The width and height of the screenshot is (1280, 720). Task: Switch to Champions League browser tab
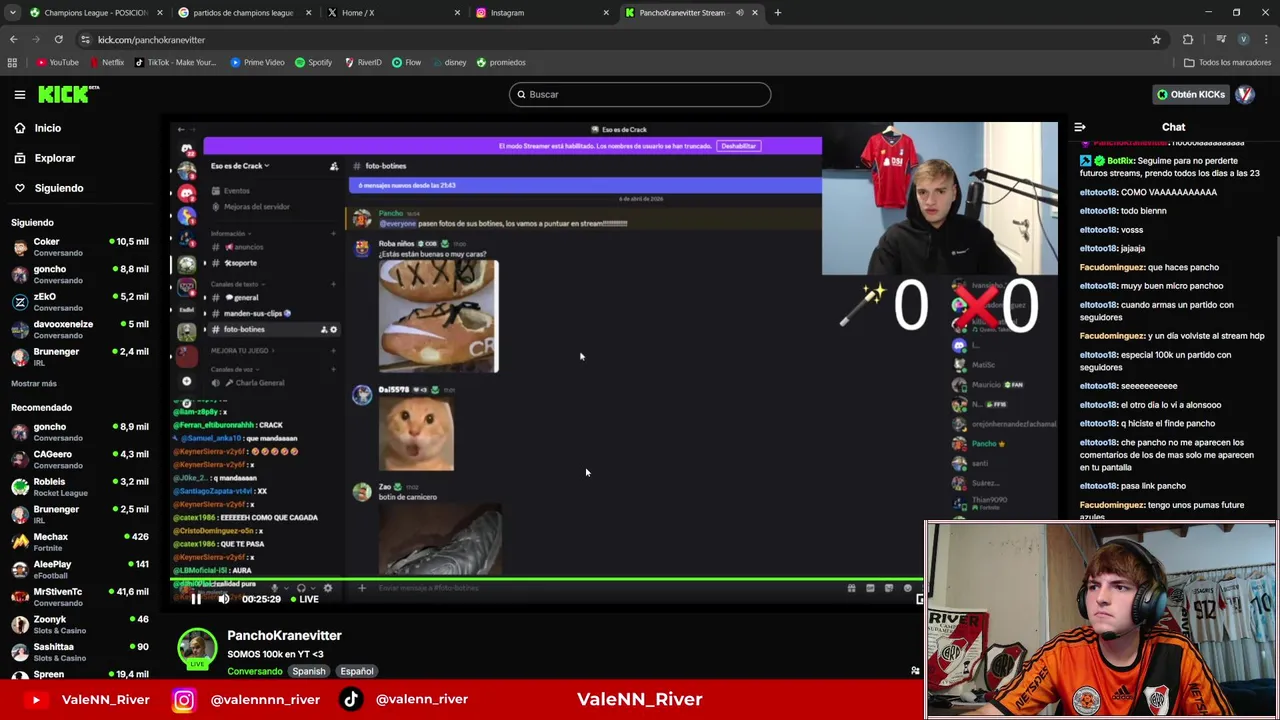pos(95,12)
